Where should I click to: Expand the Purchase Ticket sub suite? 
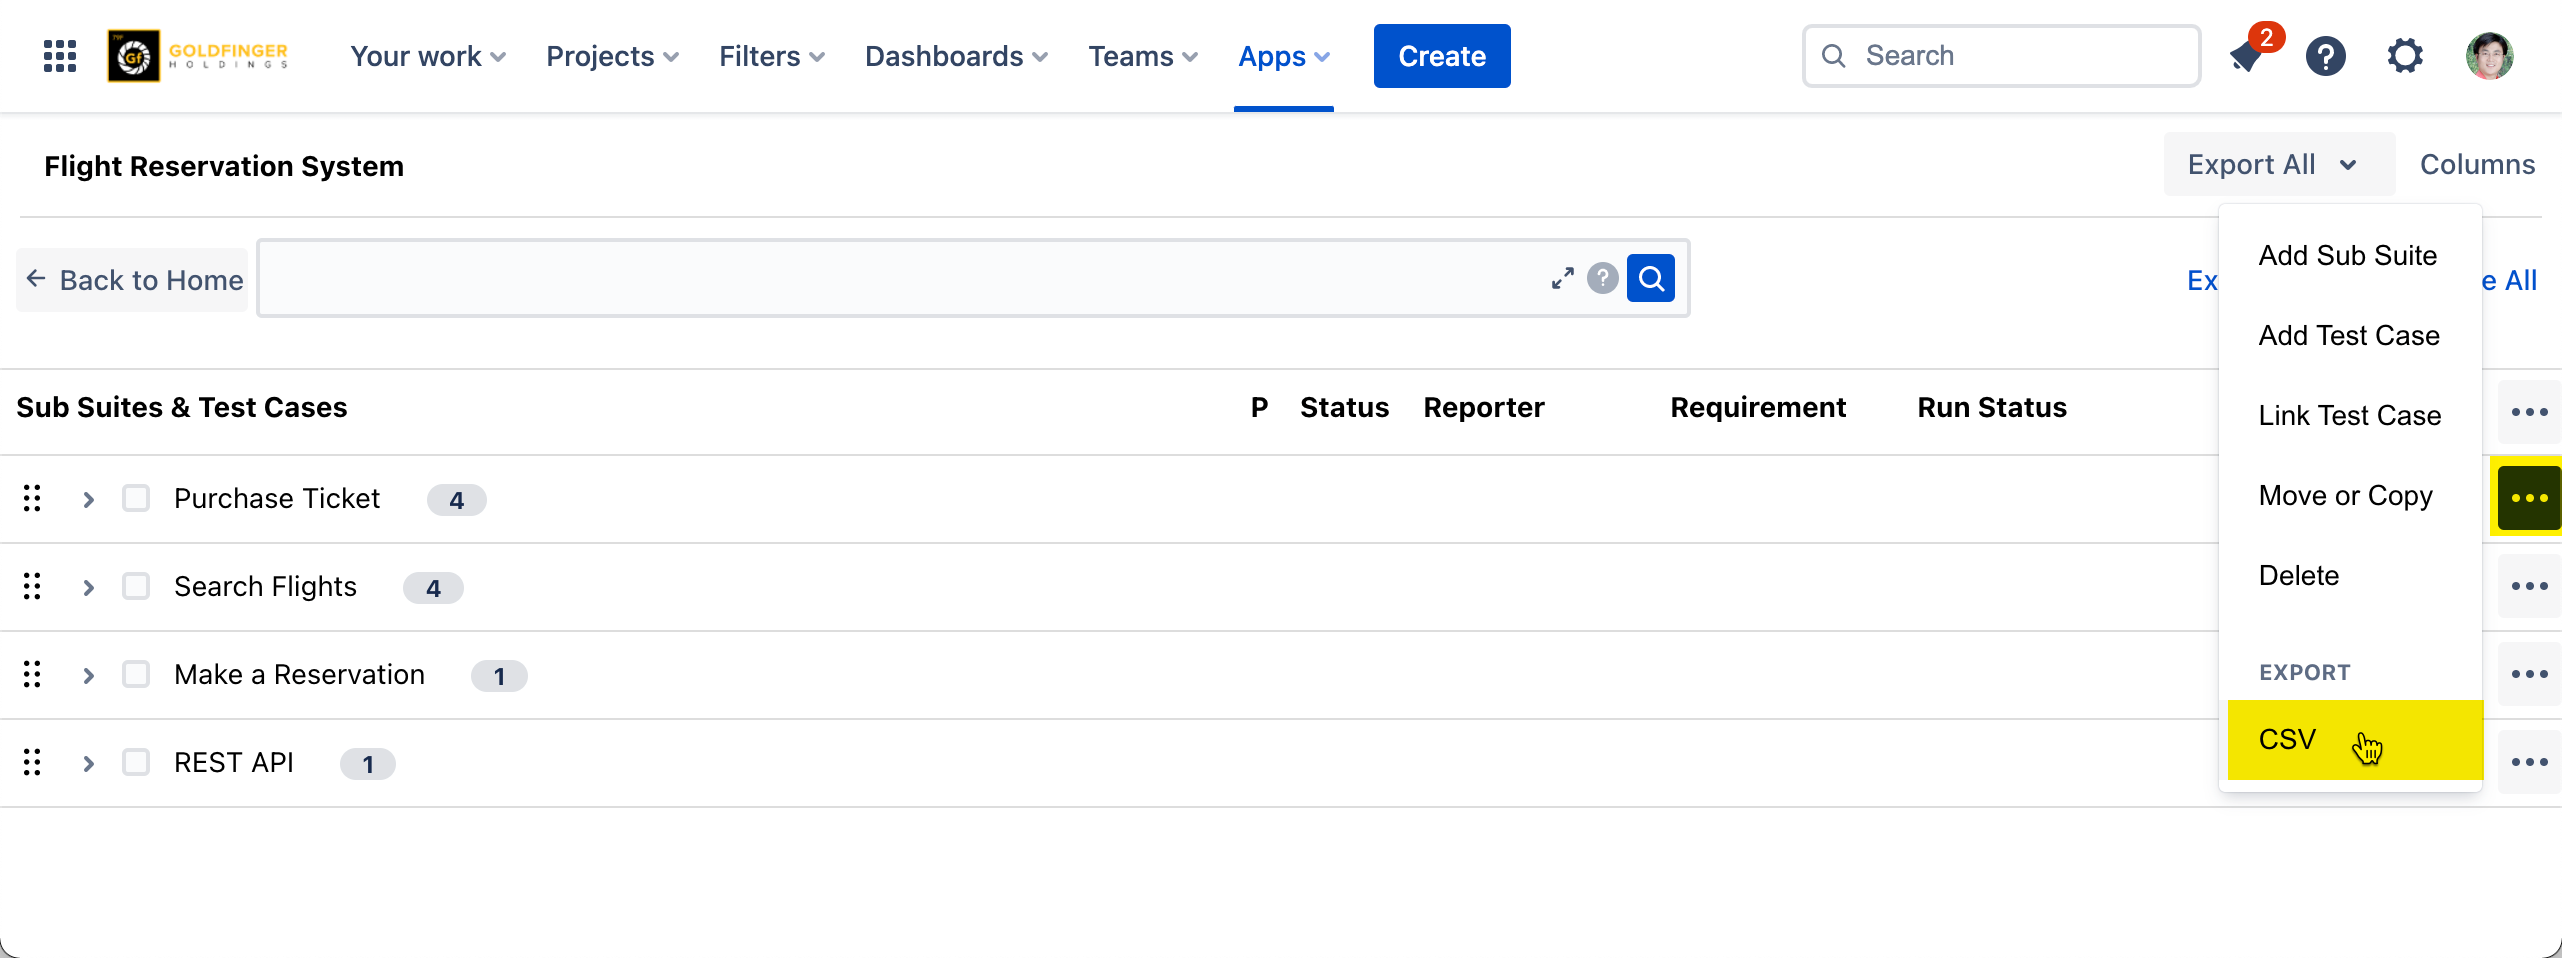point(88,499)
